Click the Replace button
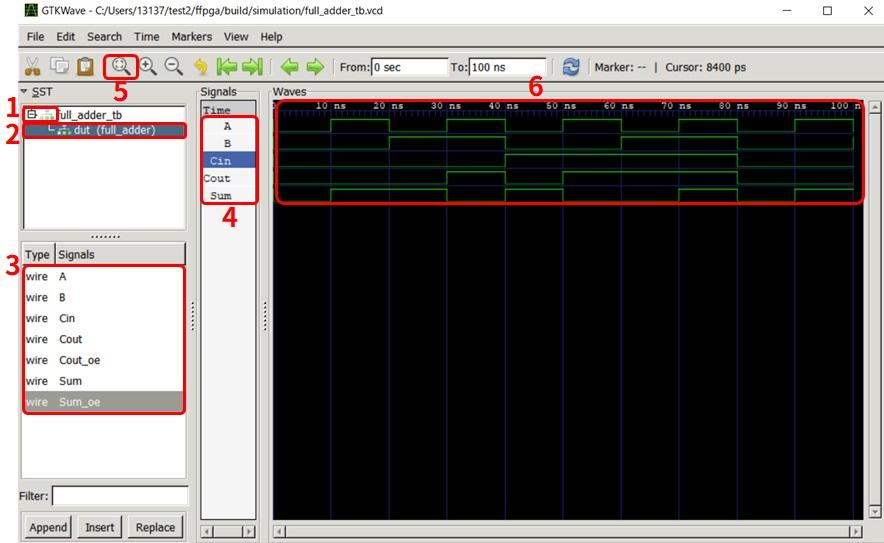The height and width of the screenshot is (543, 884). coord(155,527)
